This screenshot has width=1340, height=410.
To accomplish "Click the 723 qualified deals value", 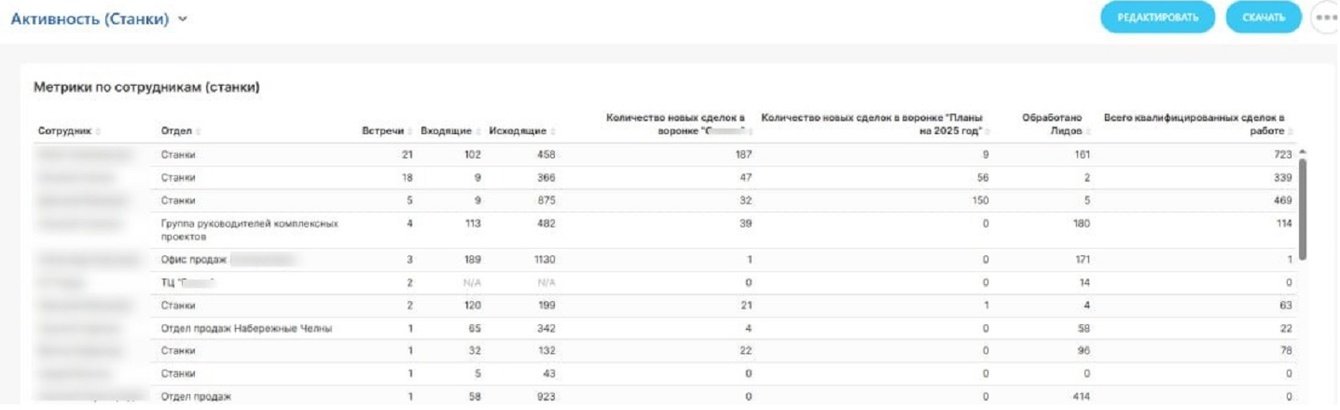I will [1281, 155].
